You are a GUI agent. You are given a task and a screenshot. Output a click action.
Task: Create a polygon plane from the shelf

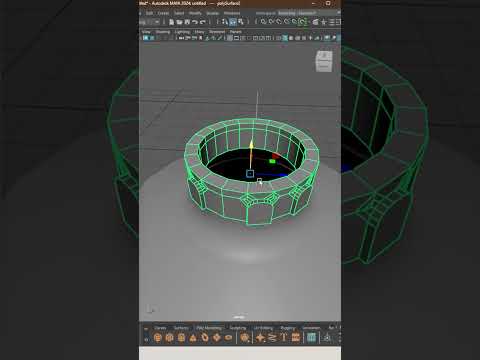coord(217,338)
